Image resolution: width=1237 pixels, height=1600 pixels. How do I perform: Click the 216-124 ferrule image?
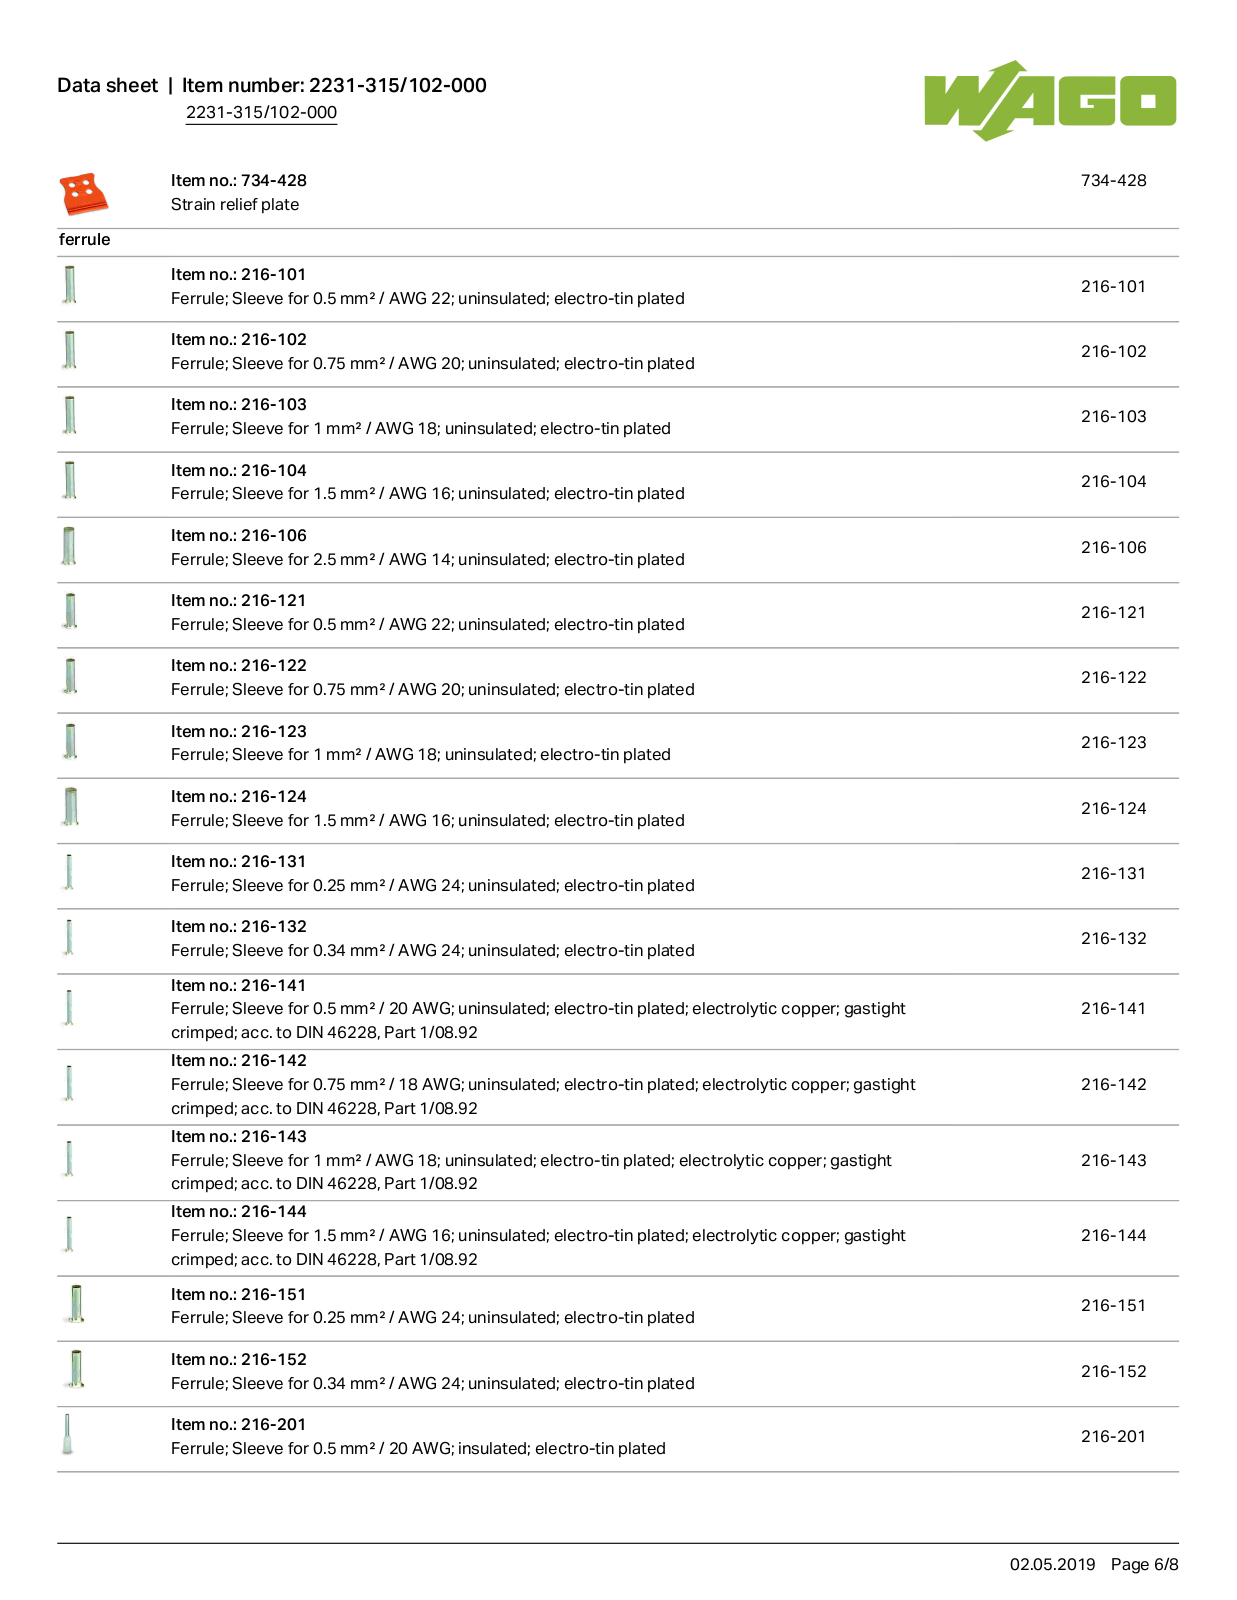coord(70,807)
